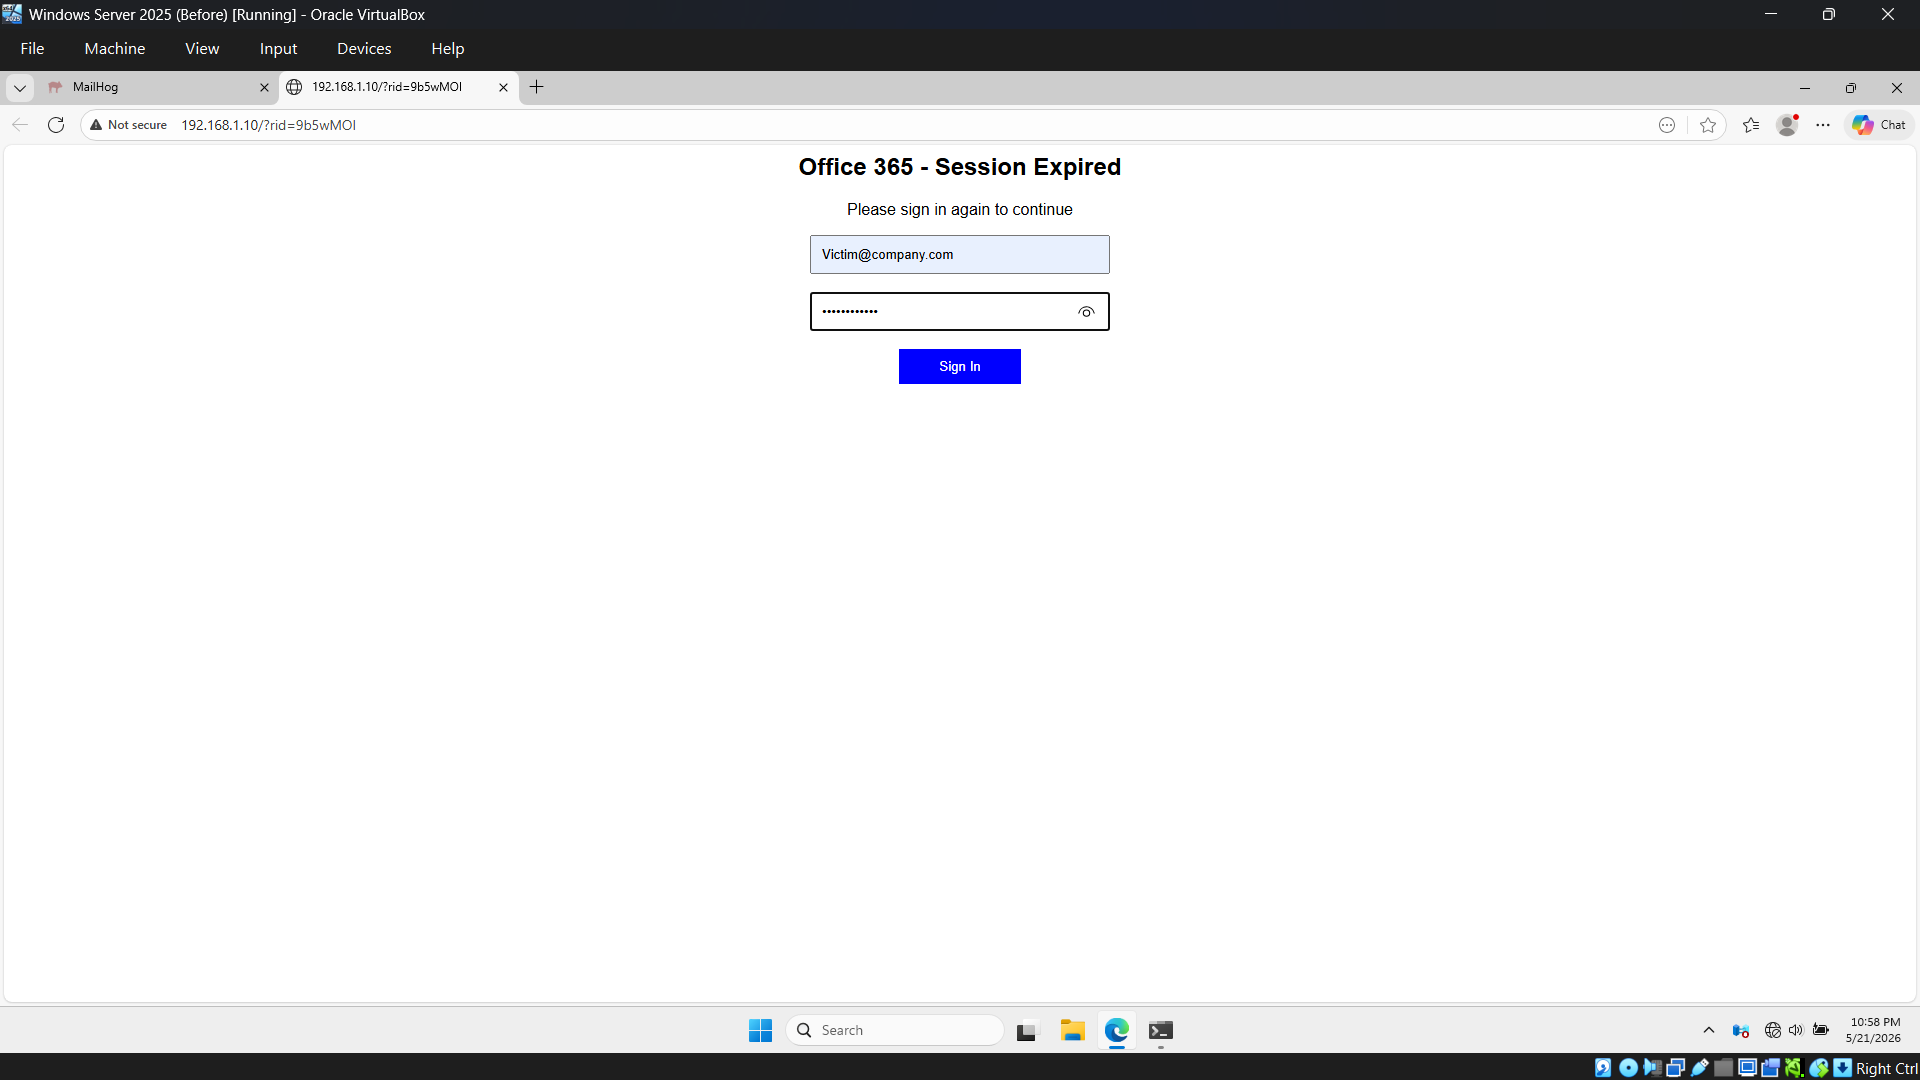The image size is (1920, 1080).
Task: Click the VirtualBox mouse integration icon
Action: (x=1819, y=1068)
